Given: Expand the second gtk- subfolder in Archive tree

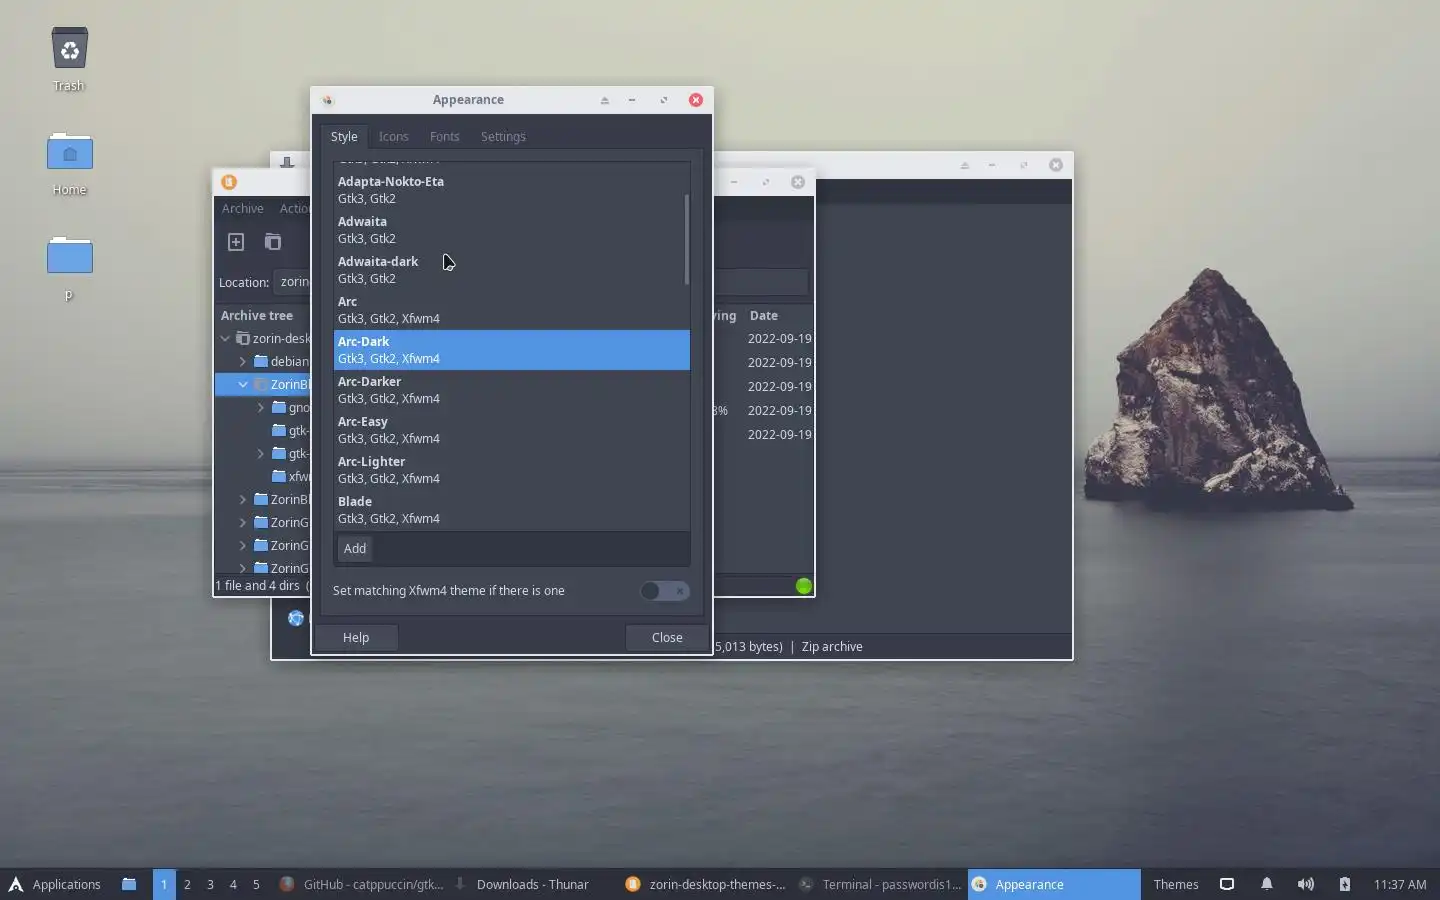Looking at the screenshot, I should coord(261,454).
